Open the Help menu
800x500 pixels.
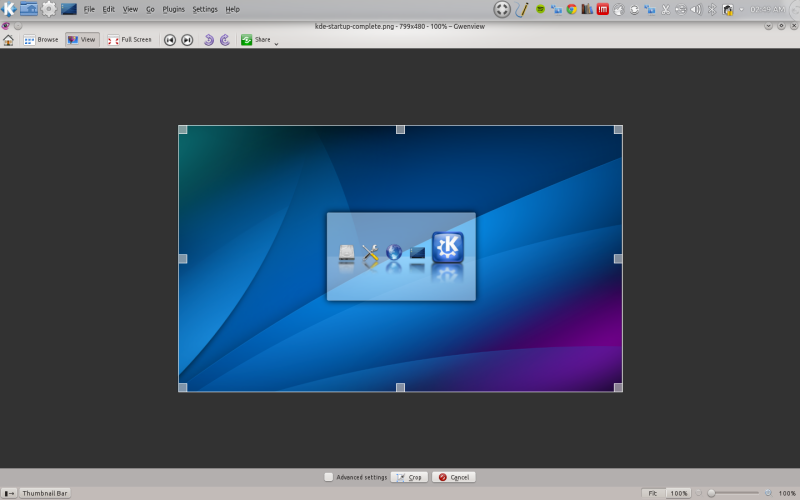coord(233,9)
